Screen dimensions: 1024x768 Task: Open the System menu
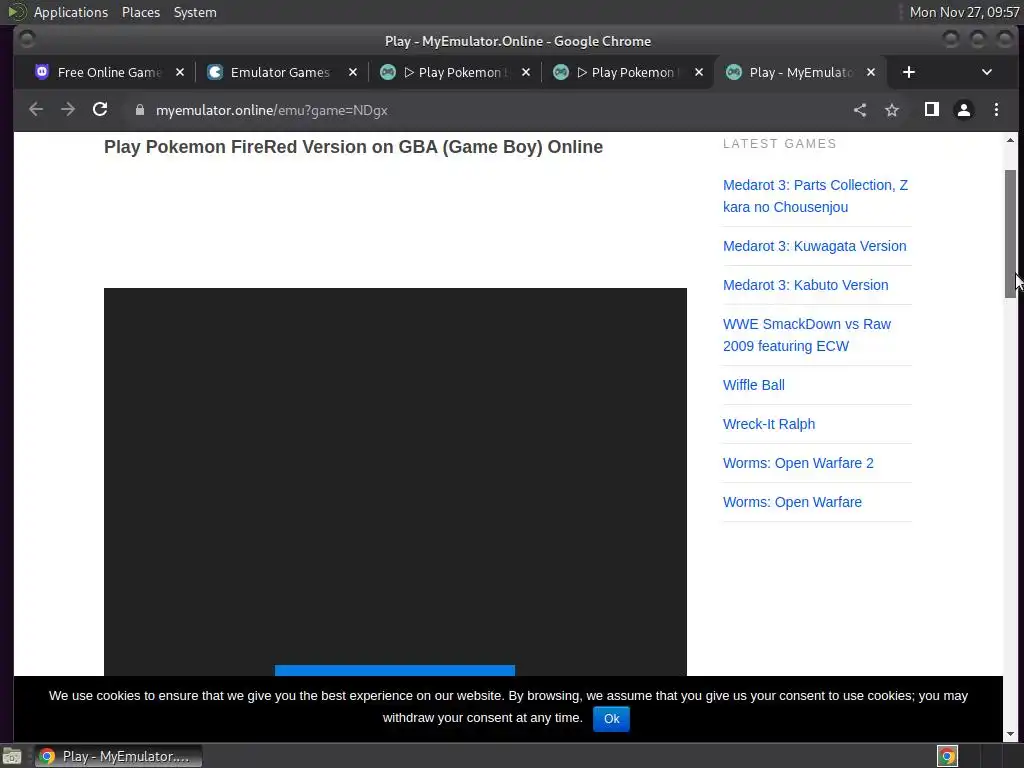pos(195,12)
